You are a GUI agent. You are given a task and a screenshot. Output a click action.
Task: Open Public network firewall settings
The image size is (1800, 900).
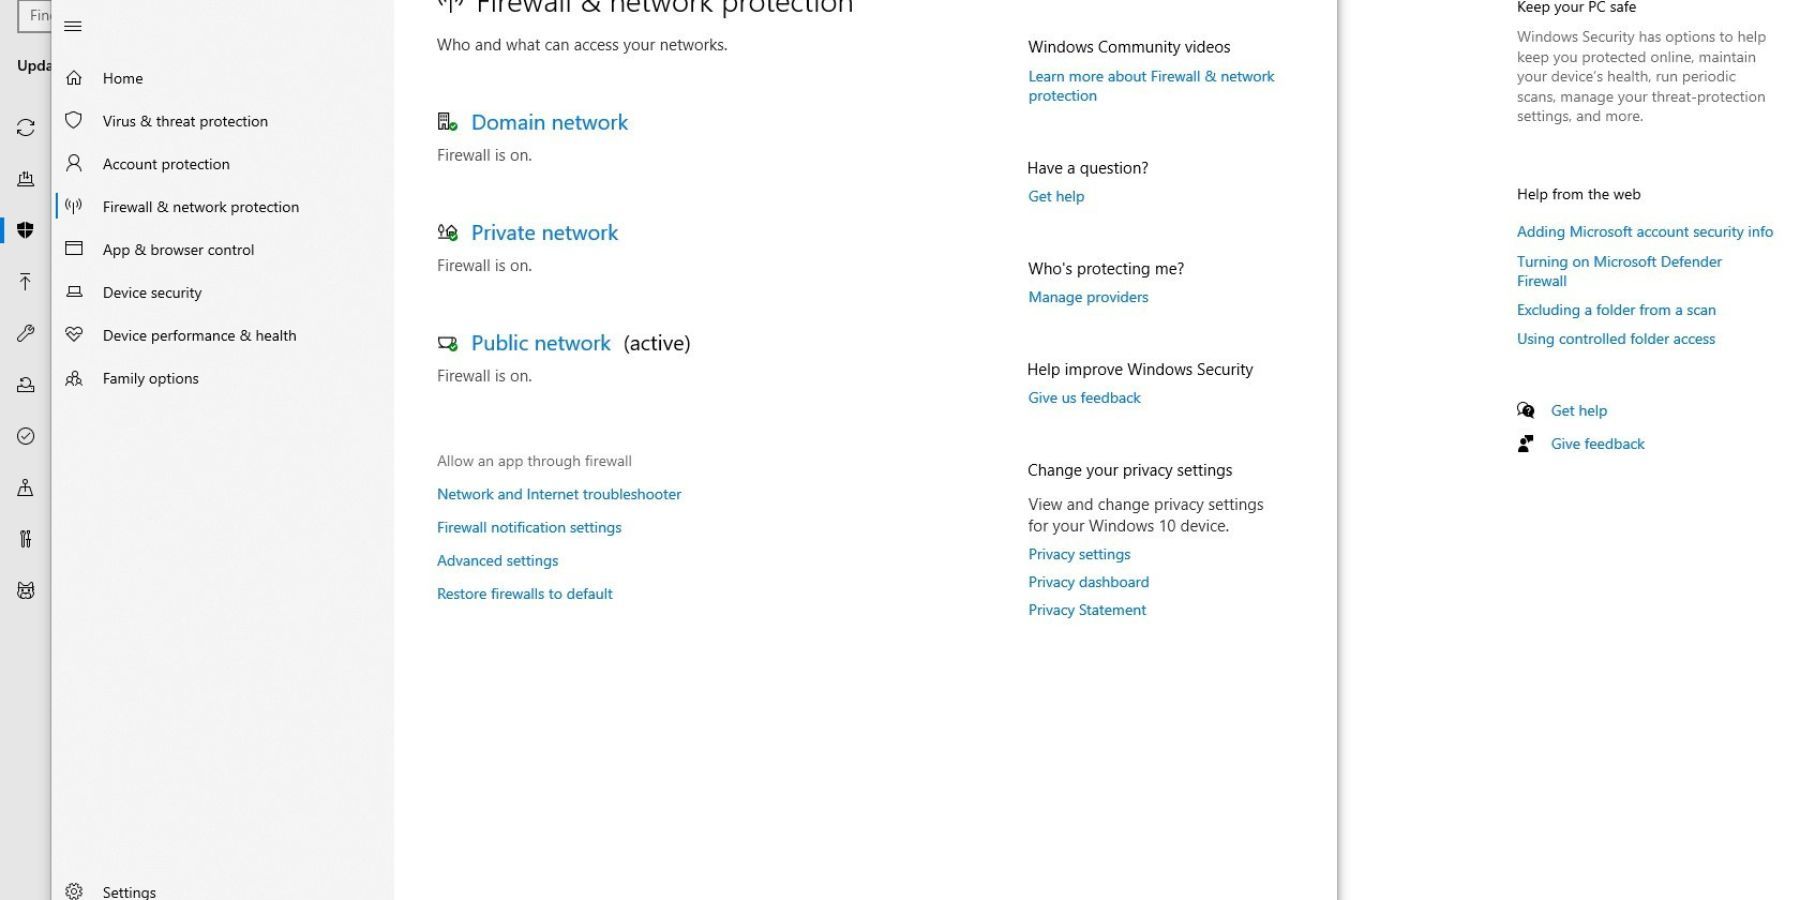(540, 342)
